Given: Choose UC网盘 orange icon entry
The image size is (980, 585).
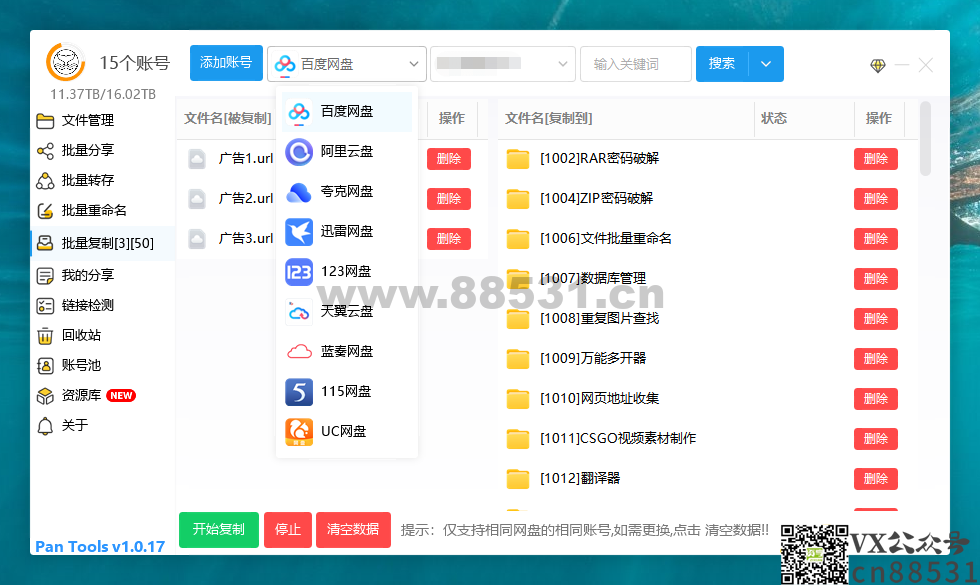Looking at the screenshot, I should pyautogui.click(x=300, y=432).
